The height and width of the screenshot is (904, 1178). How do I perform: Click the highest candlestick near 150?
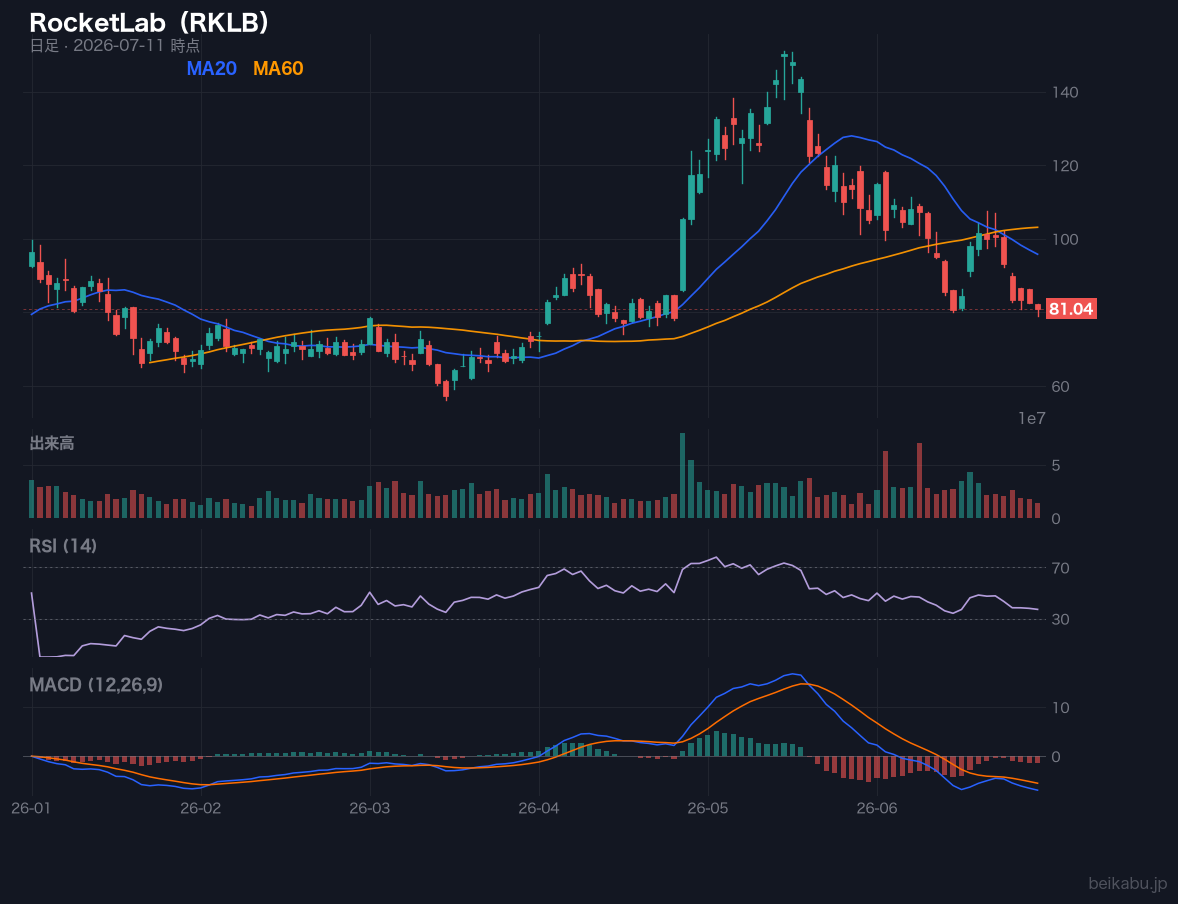[784, 75]
